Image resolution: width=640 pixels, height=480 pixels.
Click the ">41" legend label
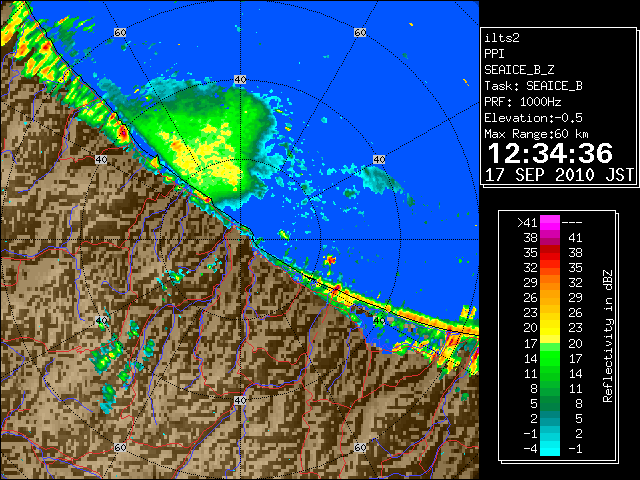527,222
